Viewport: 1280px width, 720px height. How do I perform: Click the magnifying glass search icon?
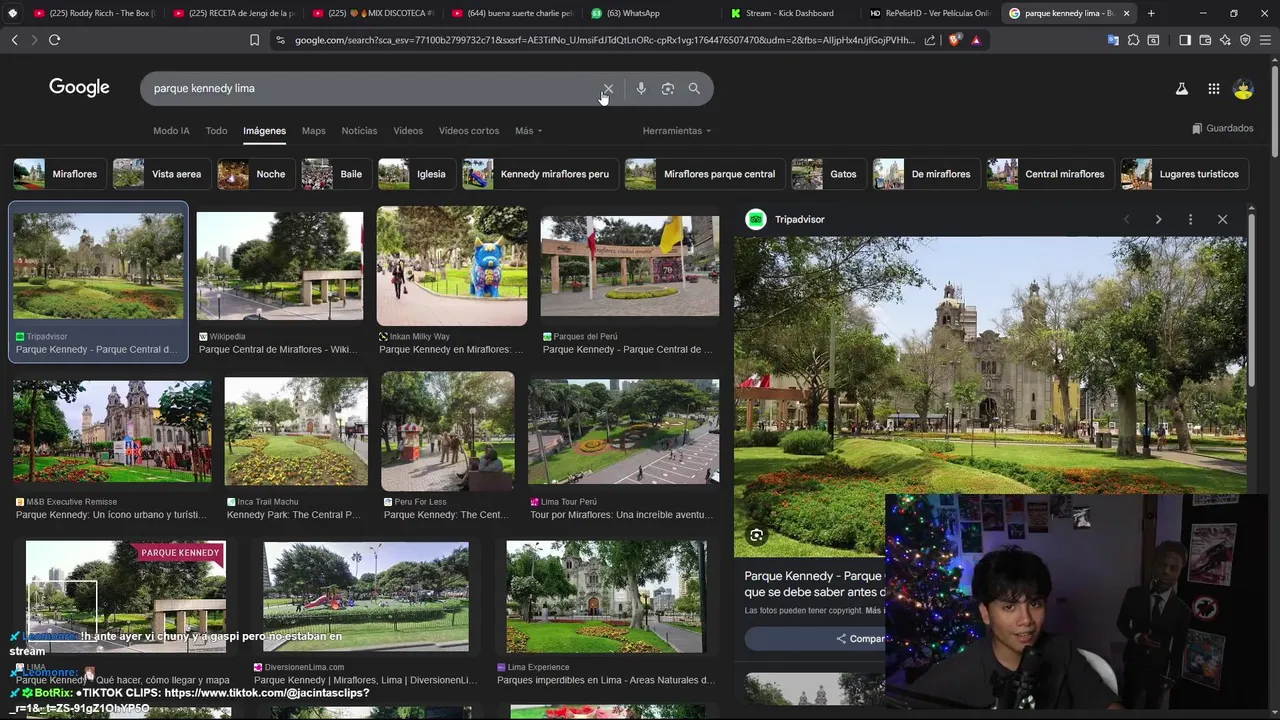[x=694, y=89]
